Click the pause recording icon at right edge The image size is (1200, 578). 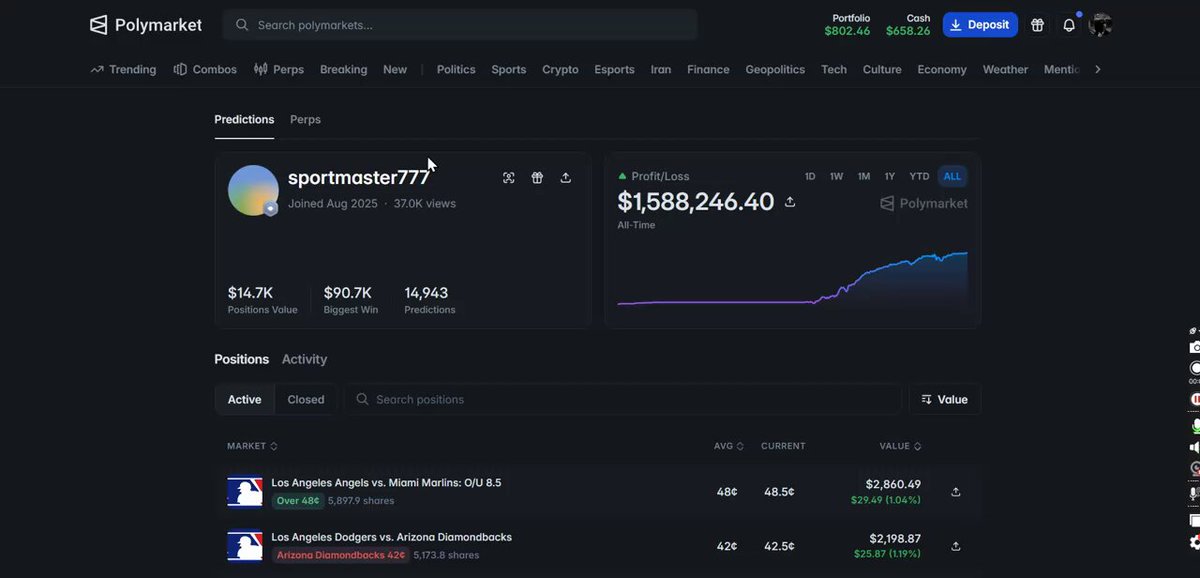[x=1195, y=399]
